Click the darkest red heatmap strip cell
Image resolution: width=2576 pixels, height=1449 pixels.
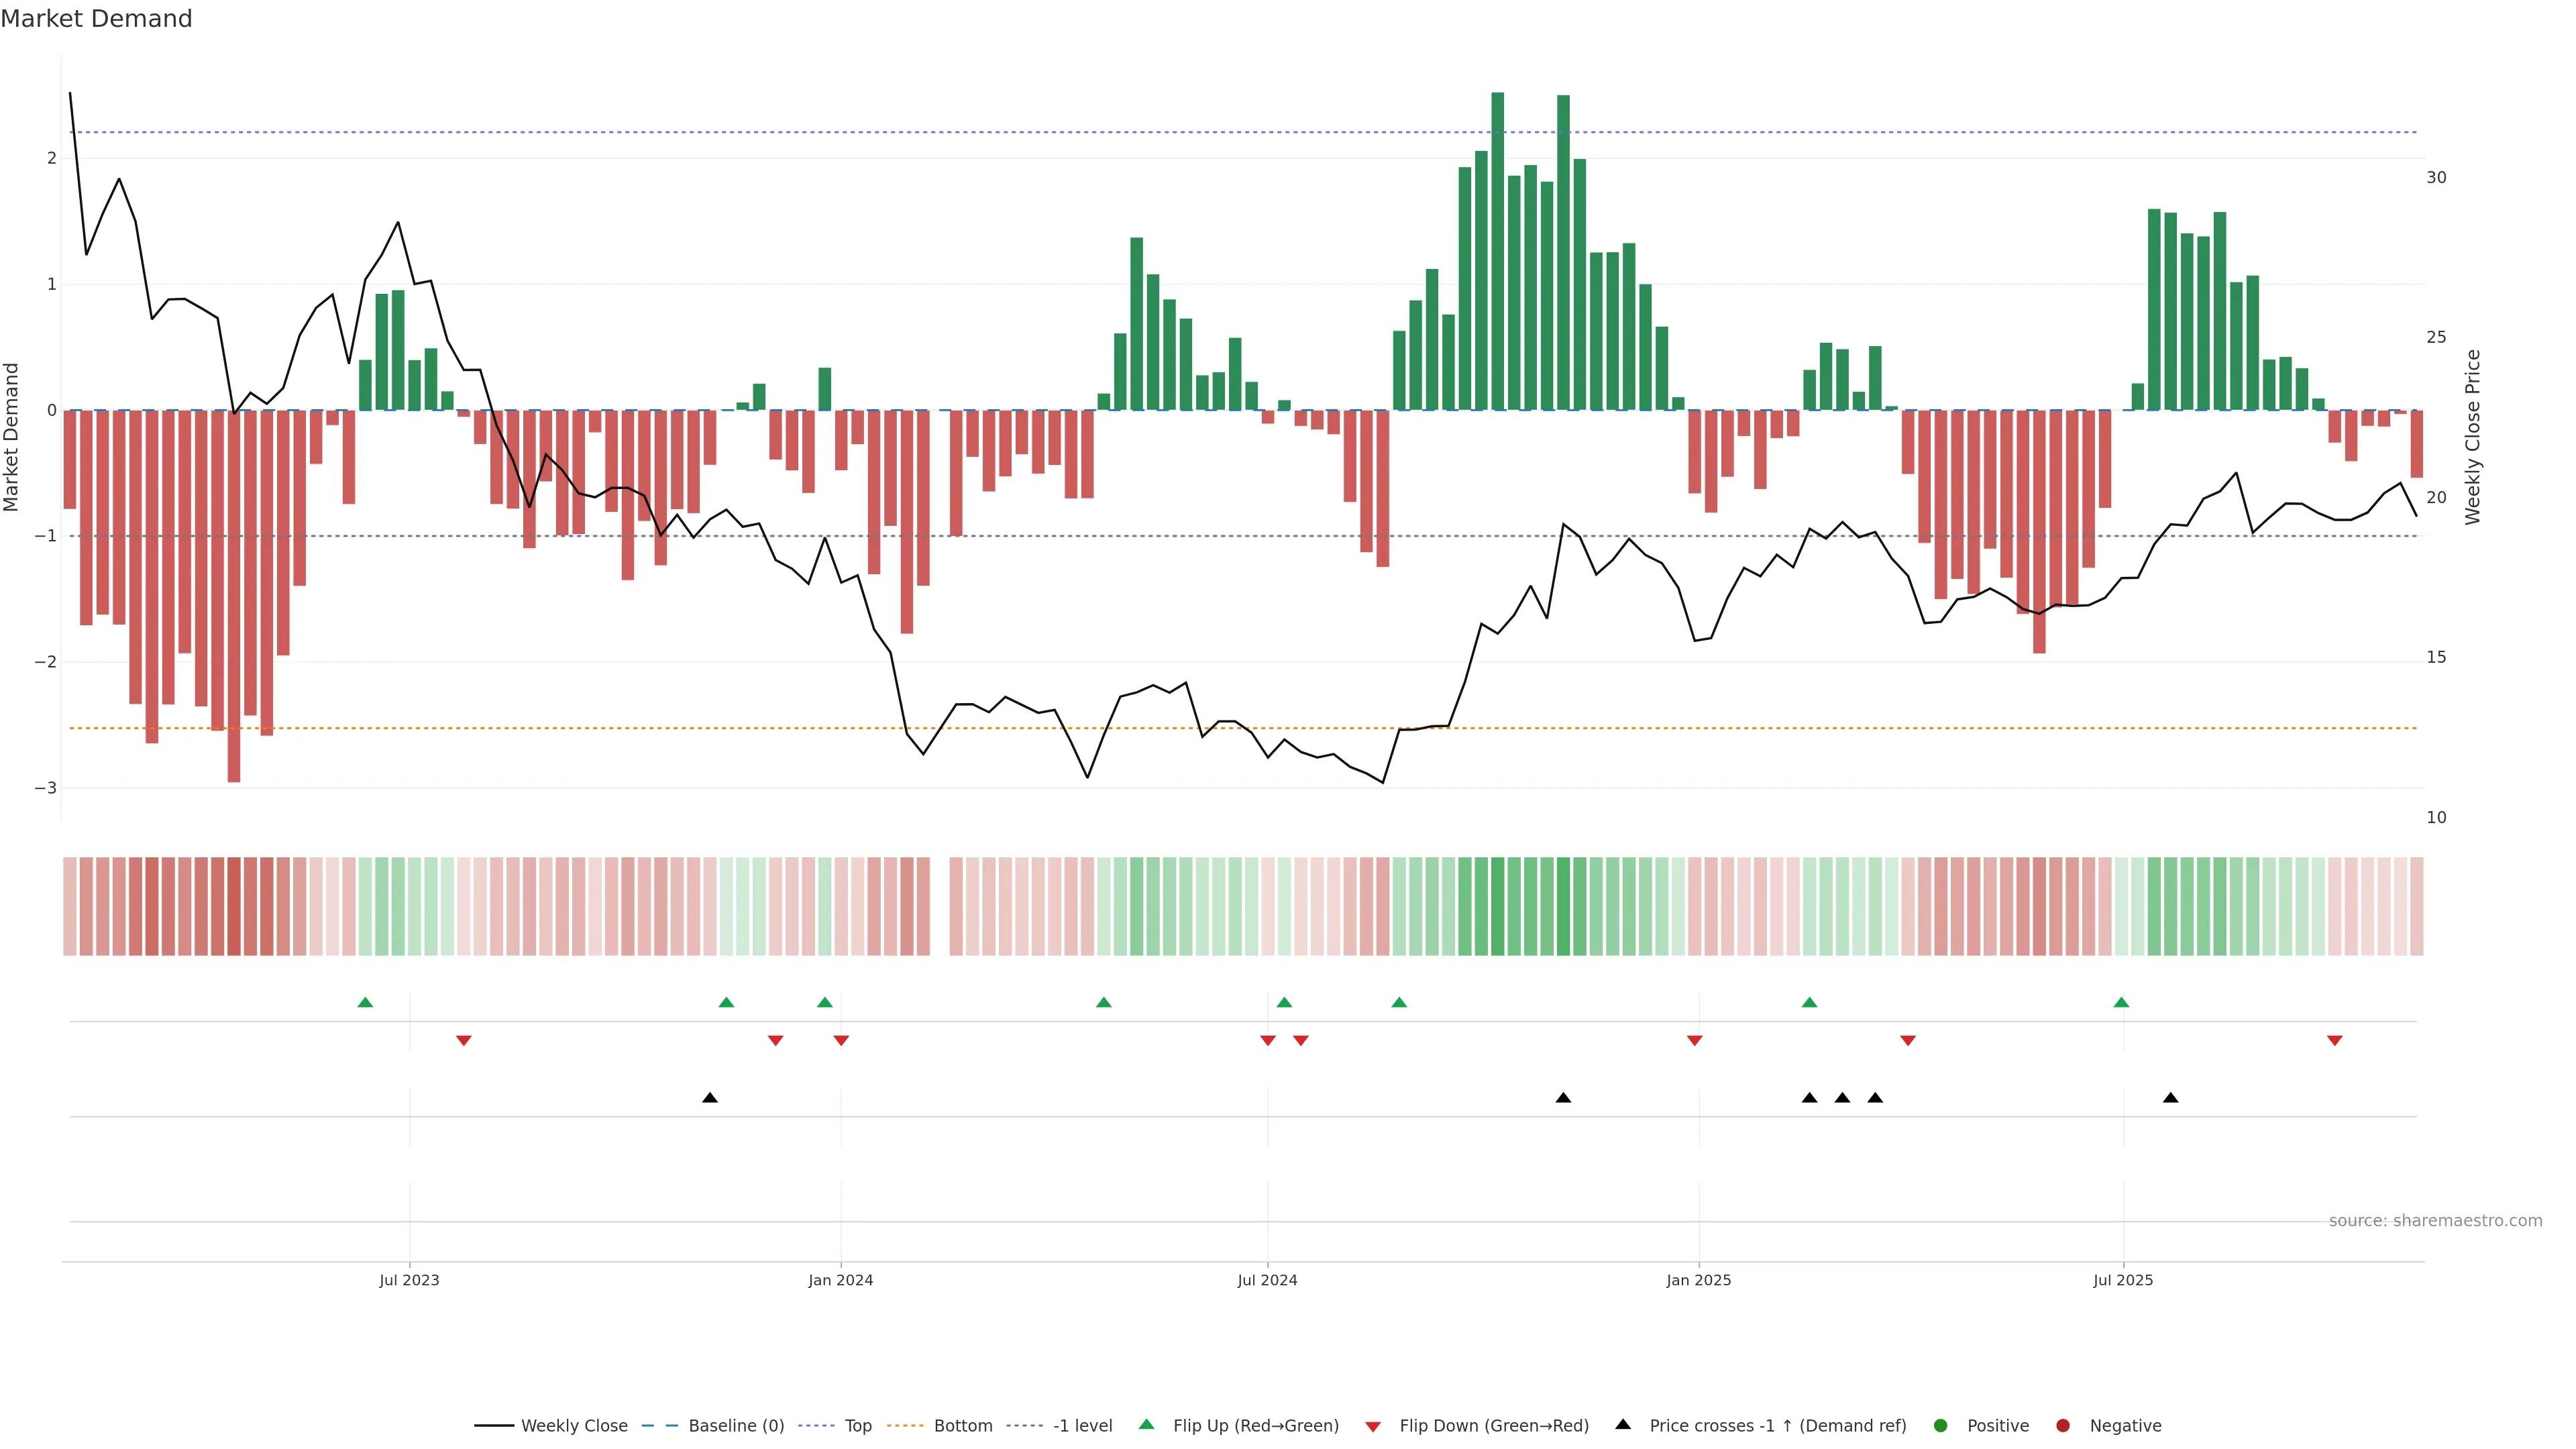(x=234, y=906)
